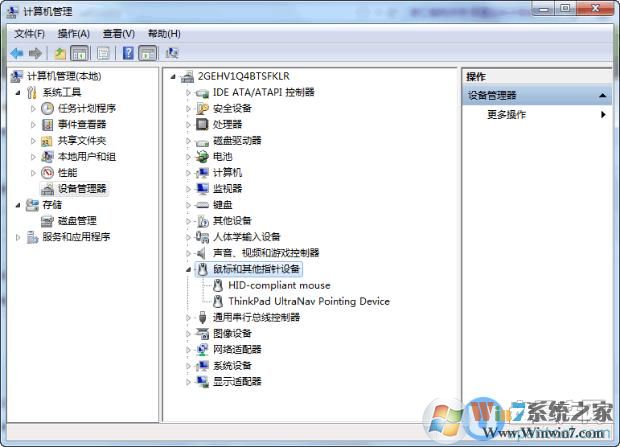Select the 电池 category label
Image resolution: width=620 pixels, height=447 pixels.
tap(223, 157)
